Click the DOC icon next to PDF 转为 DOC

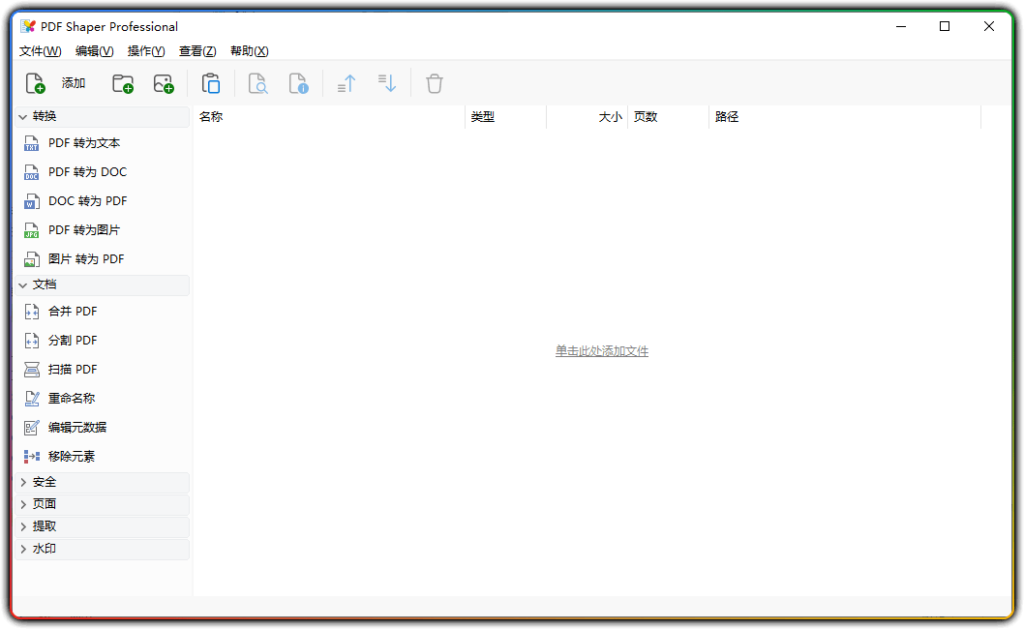(x=31, y=172)
